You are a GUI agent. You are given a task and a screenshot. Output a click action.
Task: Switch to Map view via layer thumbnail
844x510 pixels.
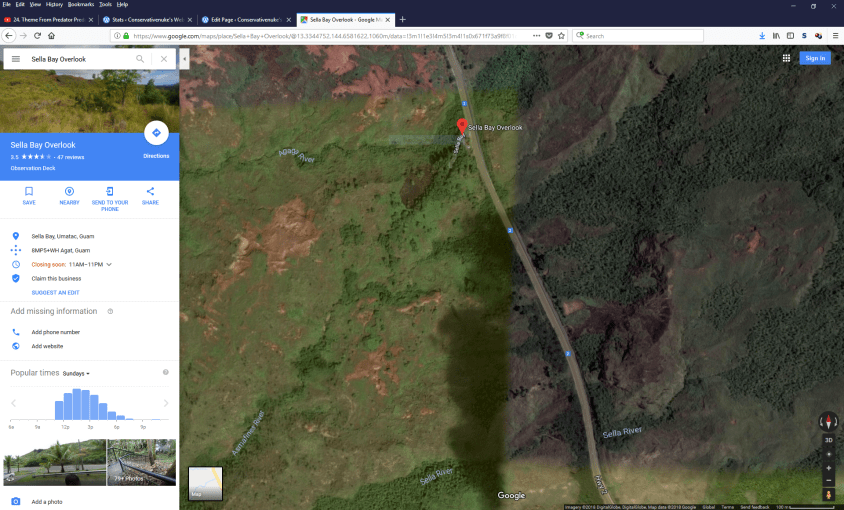tap(205, 483)
